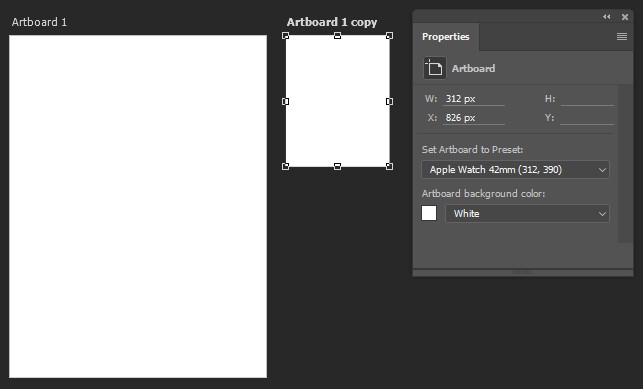Select the Artboard 1 copy title label
This screenshot has width=643, height=389.
click(332, 22)
